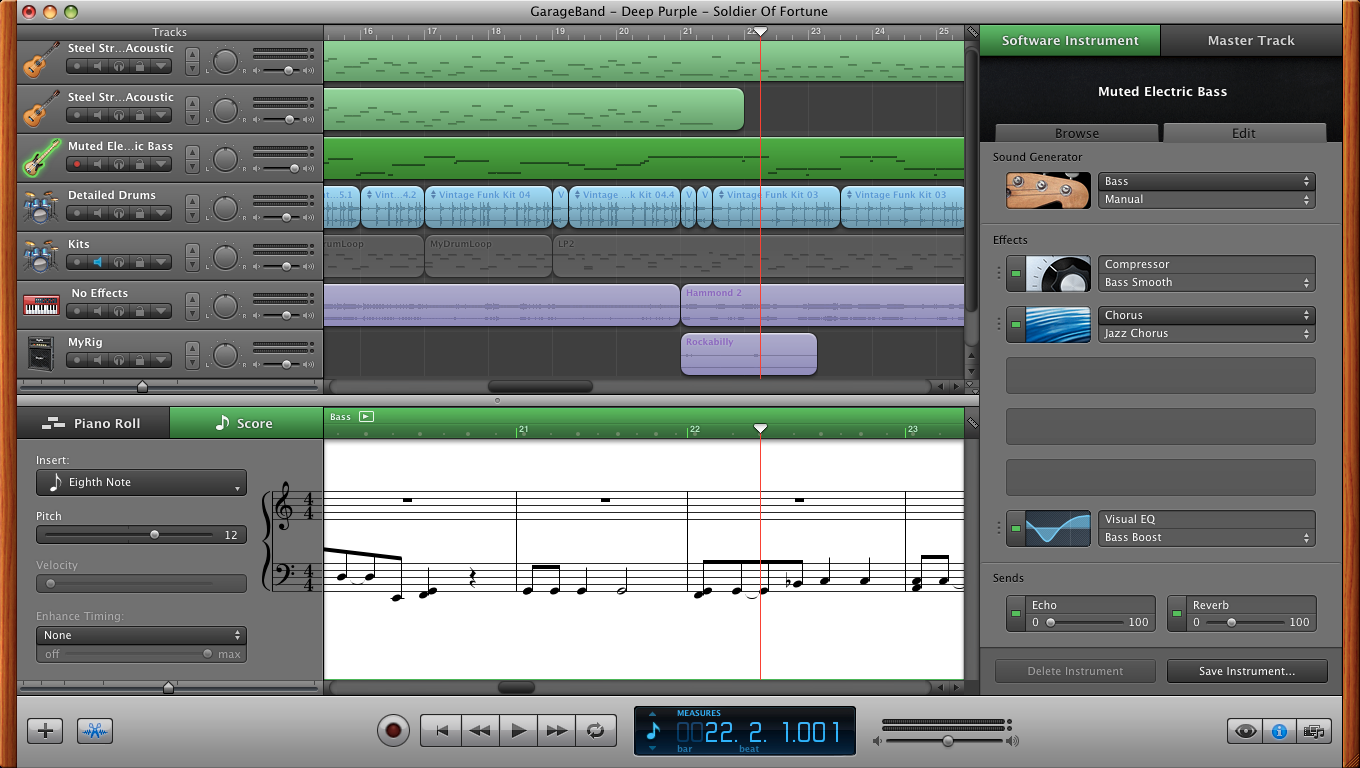The image size is (1360, 768).
Task: Click the Hammond 2 region
Action: (822, 304)
